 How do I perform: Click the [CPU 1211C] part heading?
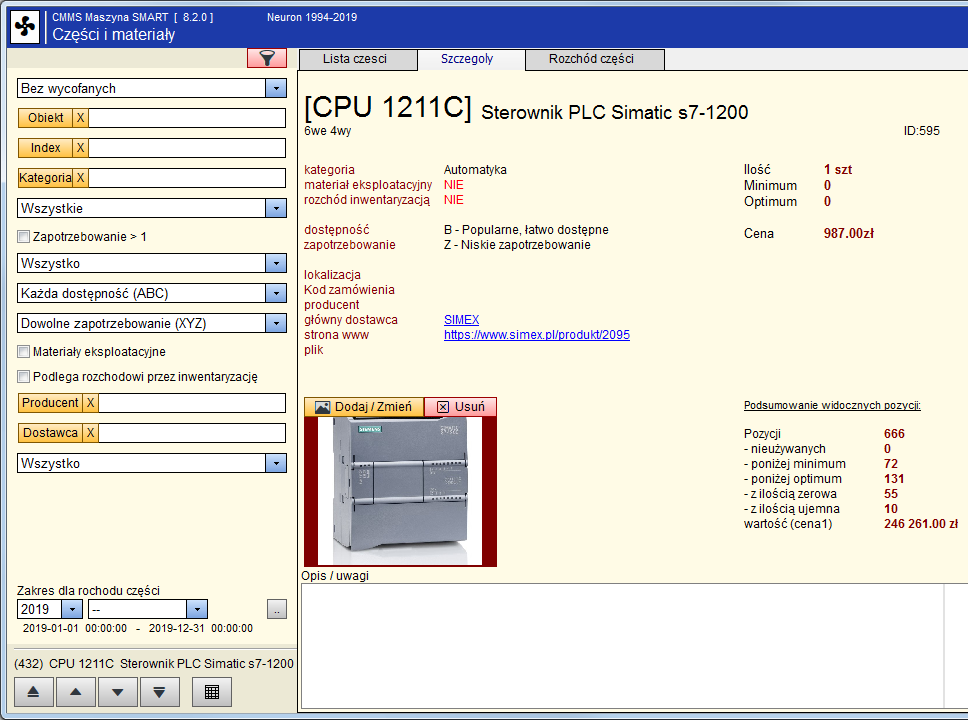coord(388,107)
